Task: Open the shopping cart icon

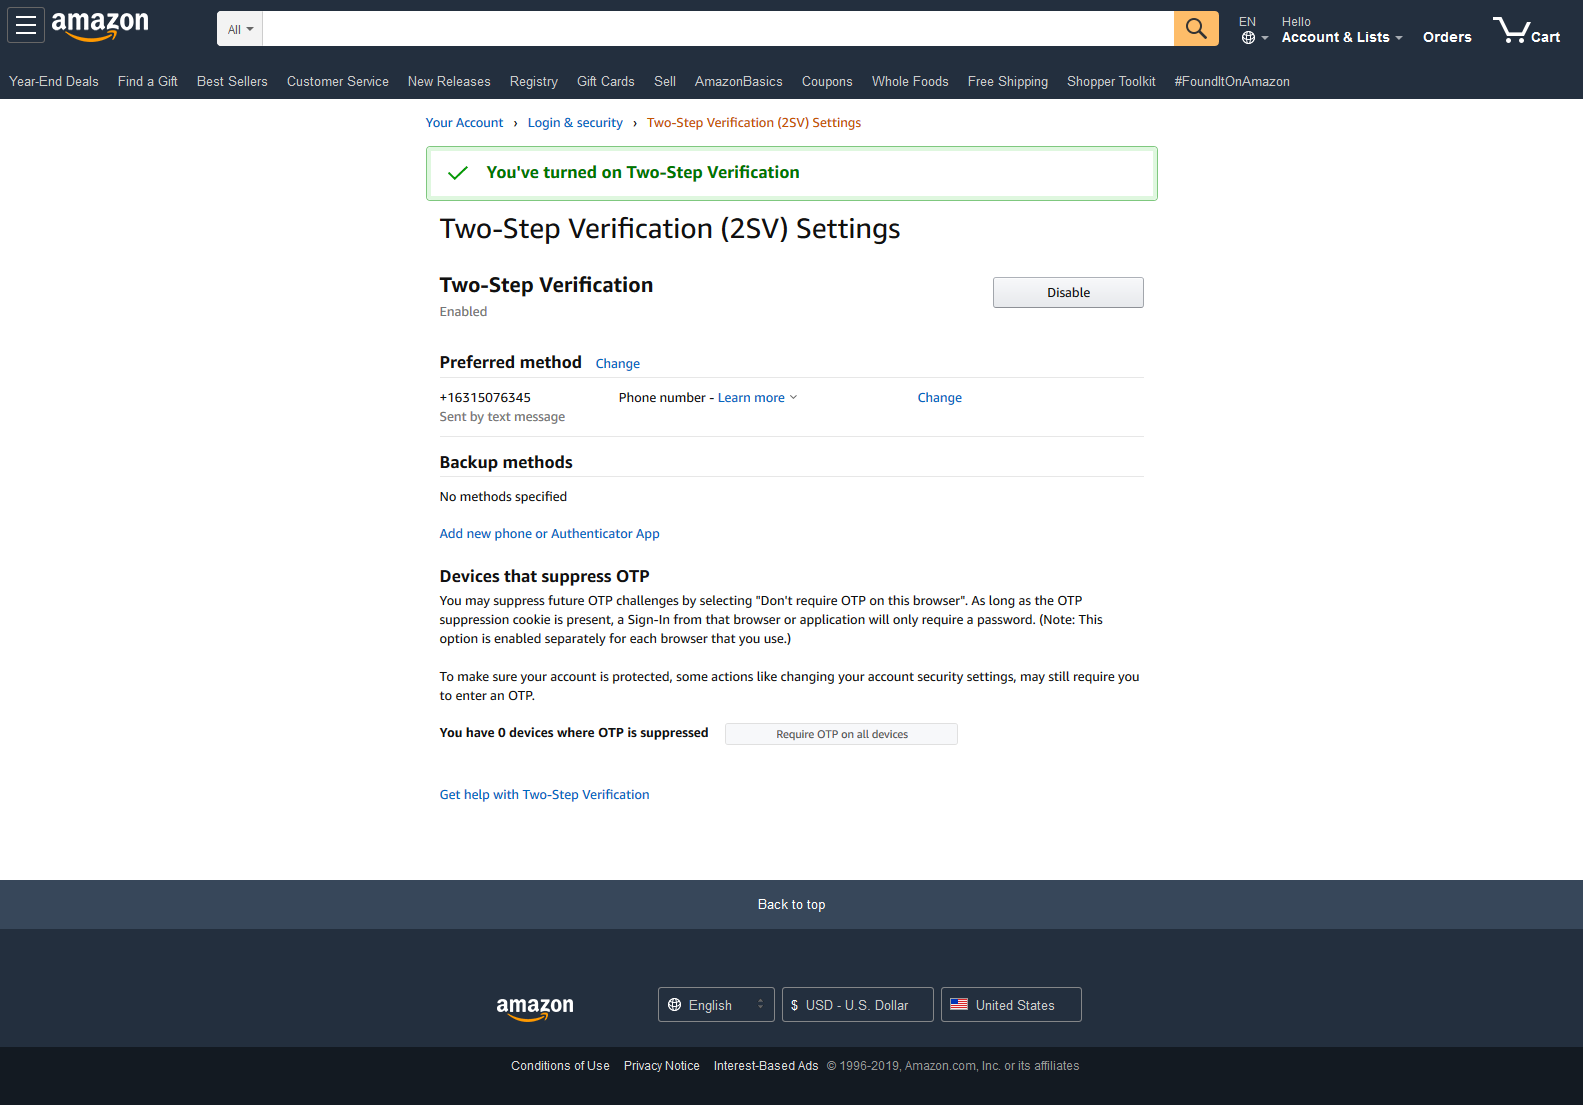Action: (1527, 30)
